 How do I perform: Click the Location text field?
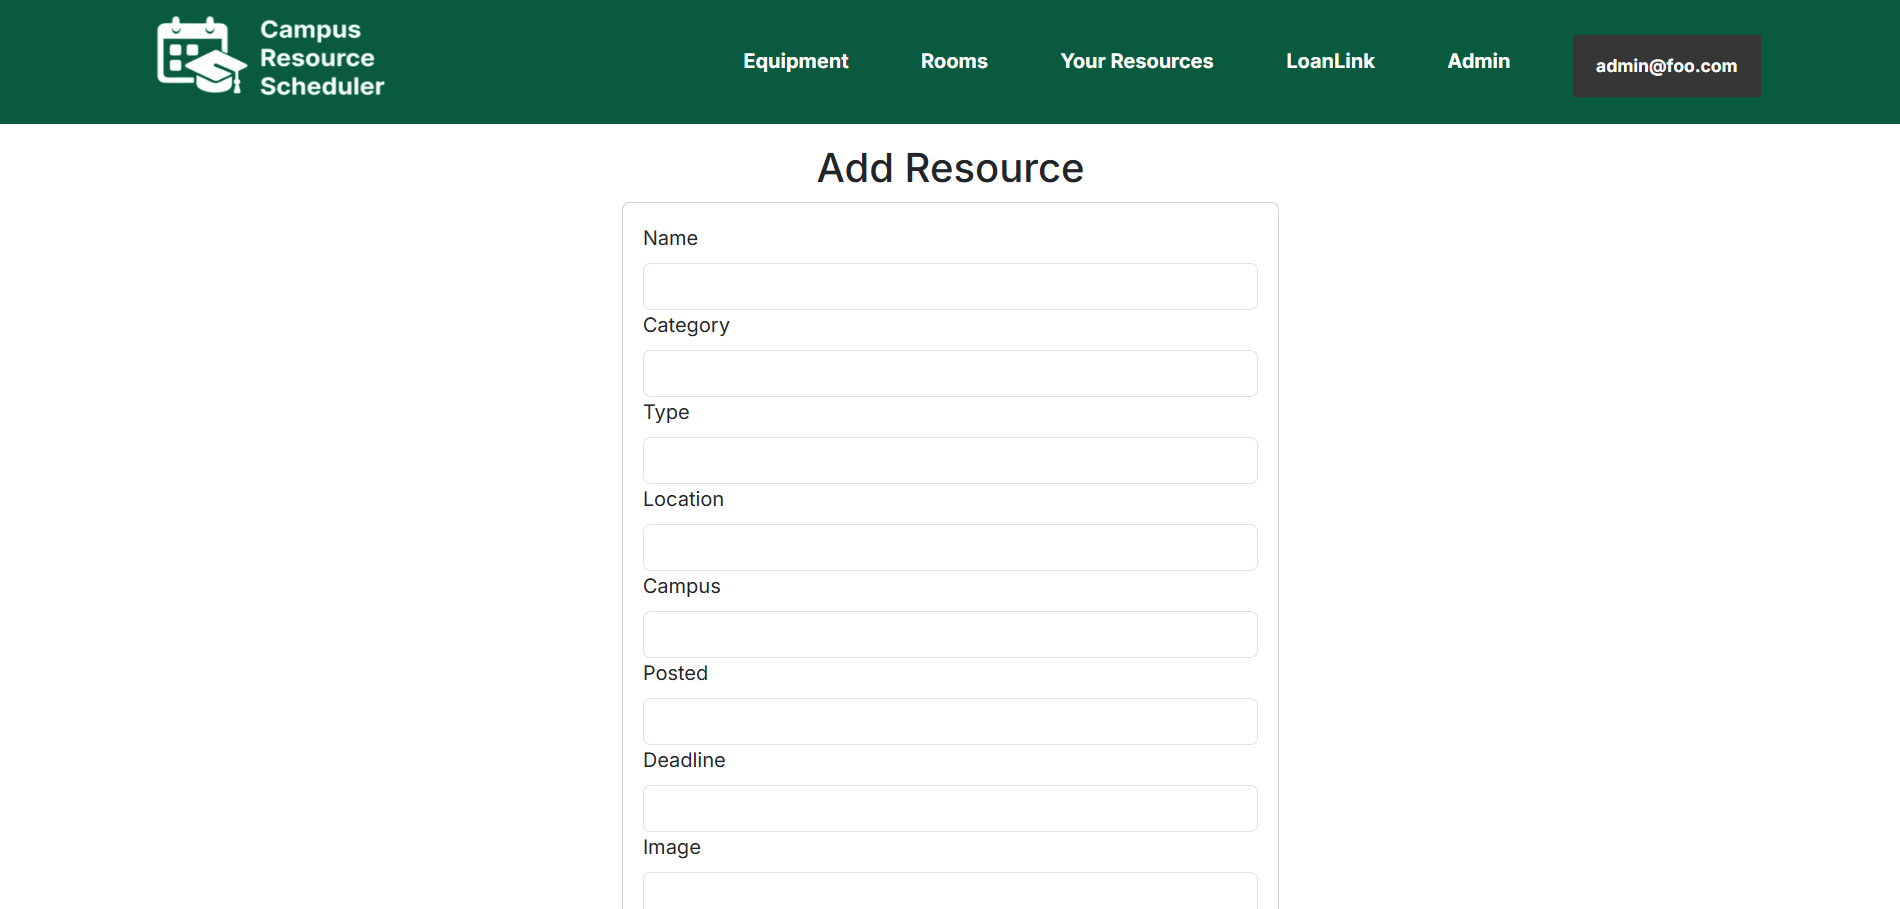[x=949, y=548]
